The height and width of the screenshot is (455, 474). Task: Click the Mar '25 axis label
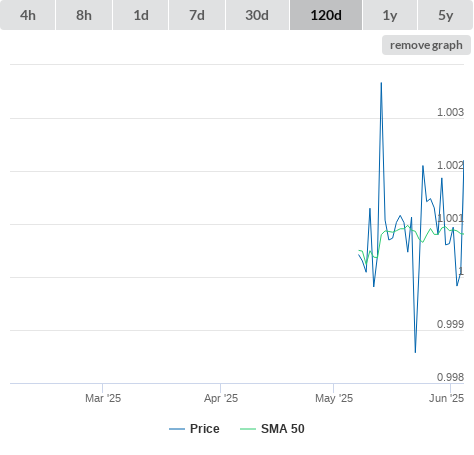103,398
